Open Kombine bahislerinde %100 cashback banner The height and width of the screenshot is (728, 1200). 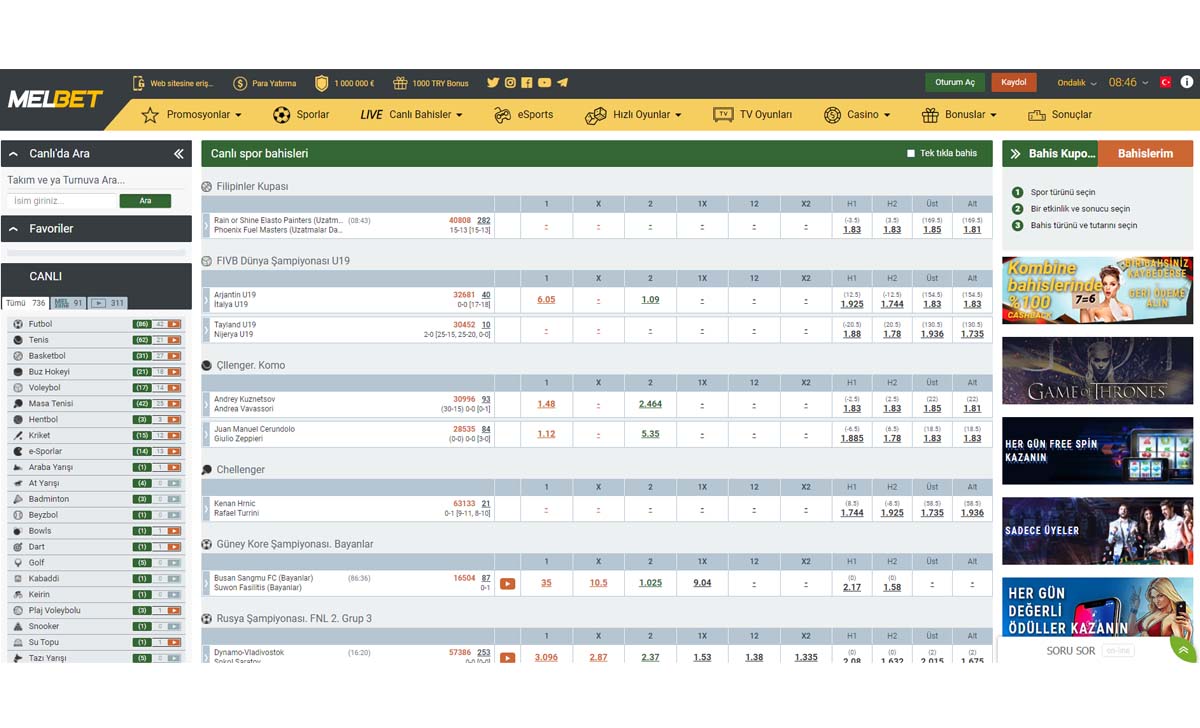point(1097,290)
